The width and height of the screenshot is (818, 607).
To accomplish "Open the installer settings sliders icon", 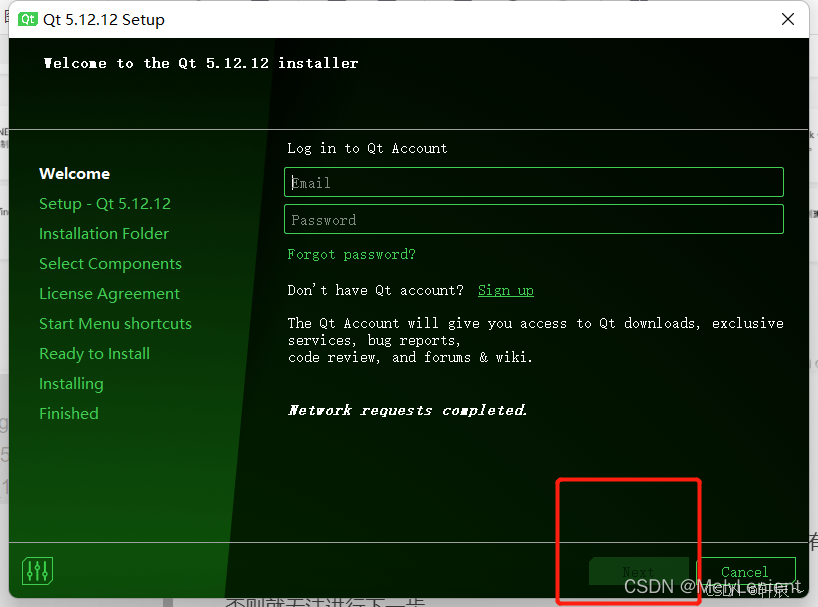I will click(x=38, y=571).
